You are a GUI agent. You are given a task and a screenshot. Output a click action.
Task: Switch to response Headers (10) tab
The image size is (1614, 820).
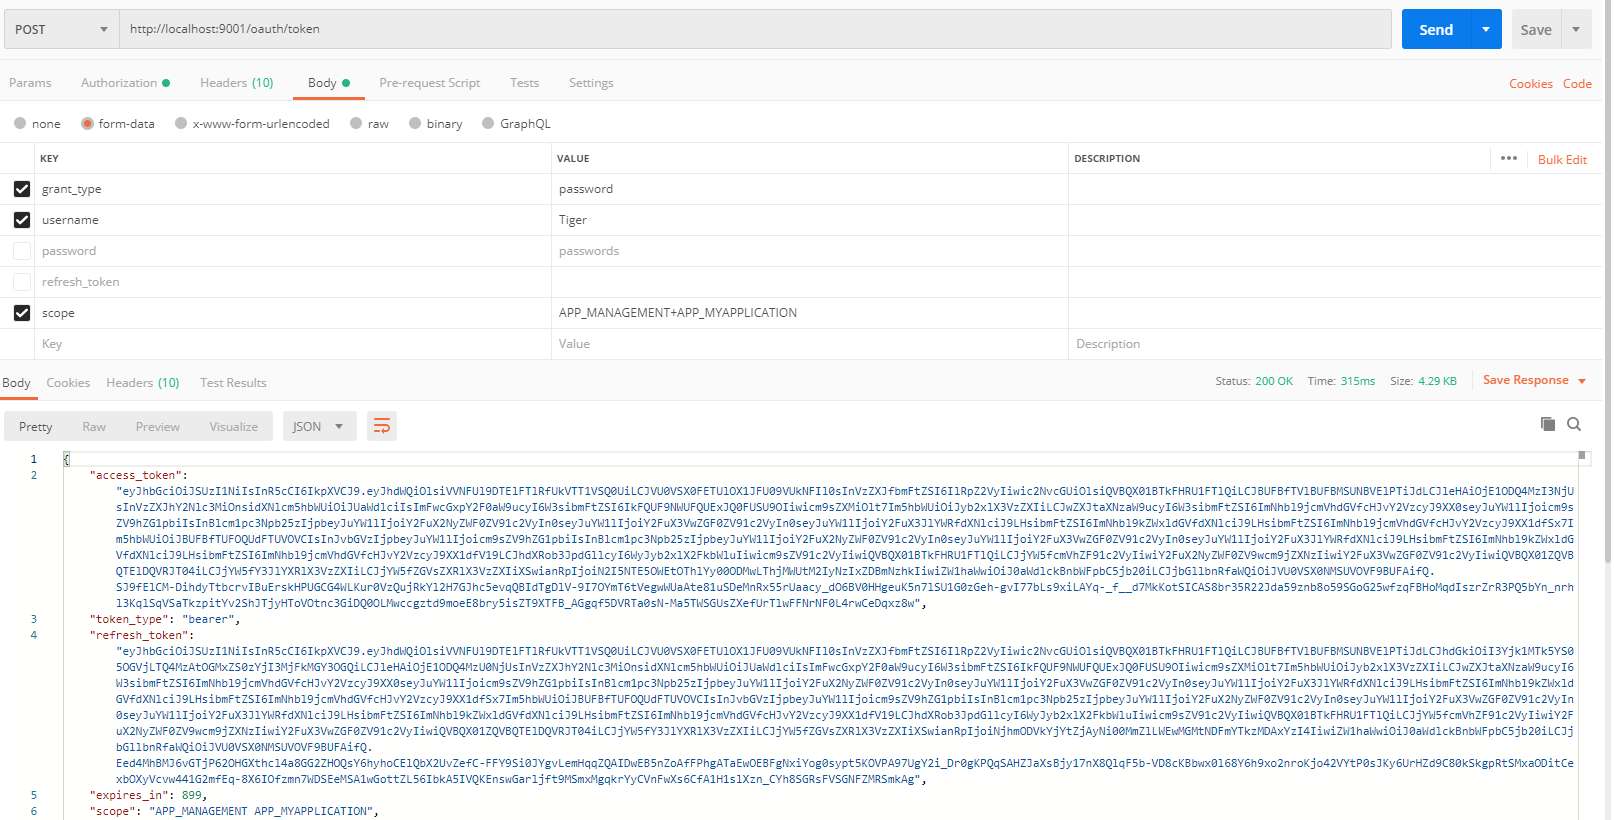(143, 383)
